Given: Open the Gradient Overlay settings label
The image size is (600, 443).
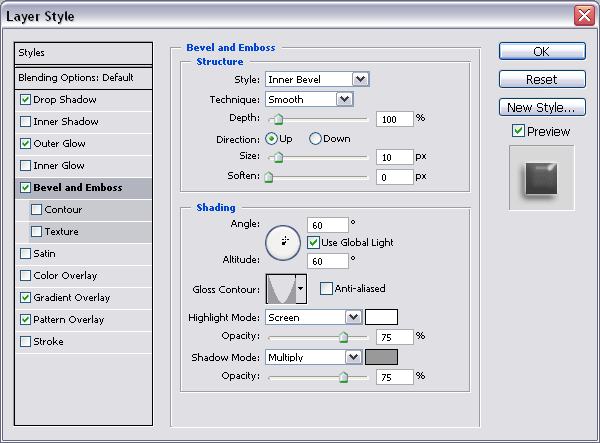Looking at the screenshot, I should tap(72, 298).
